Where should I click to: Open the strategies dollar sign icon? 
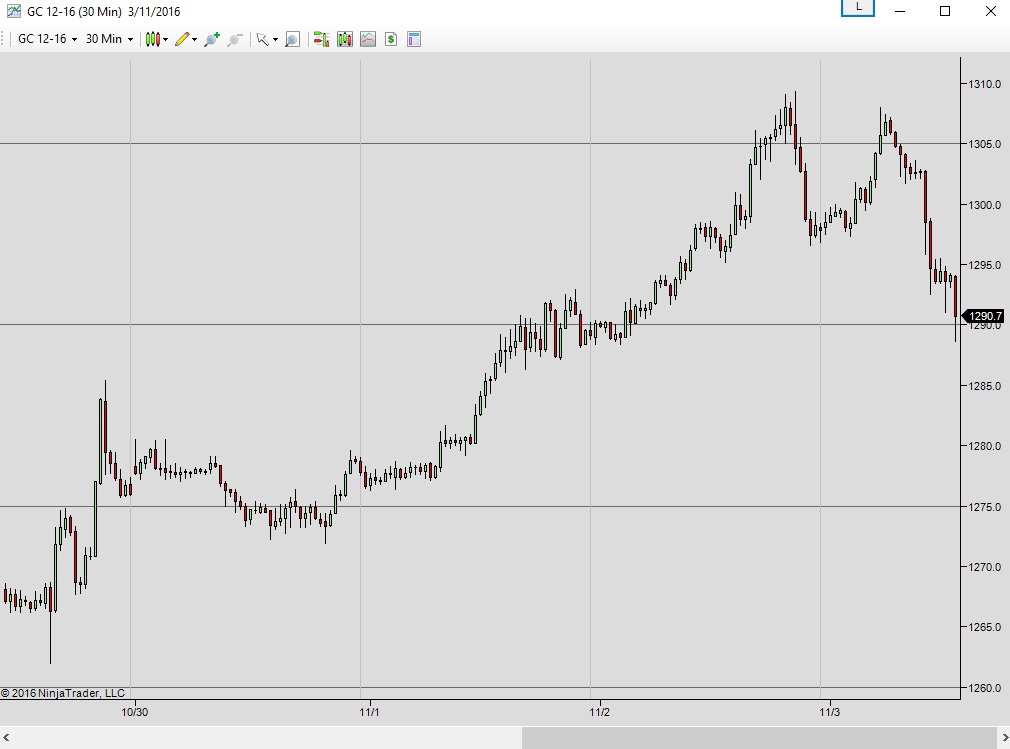tap(391, 39)
